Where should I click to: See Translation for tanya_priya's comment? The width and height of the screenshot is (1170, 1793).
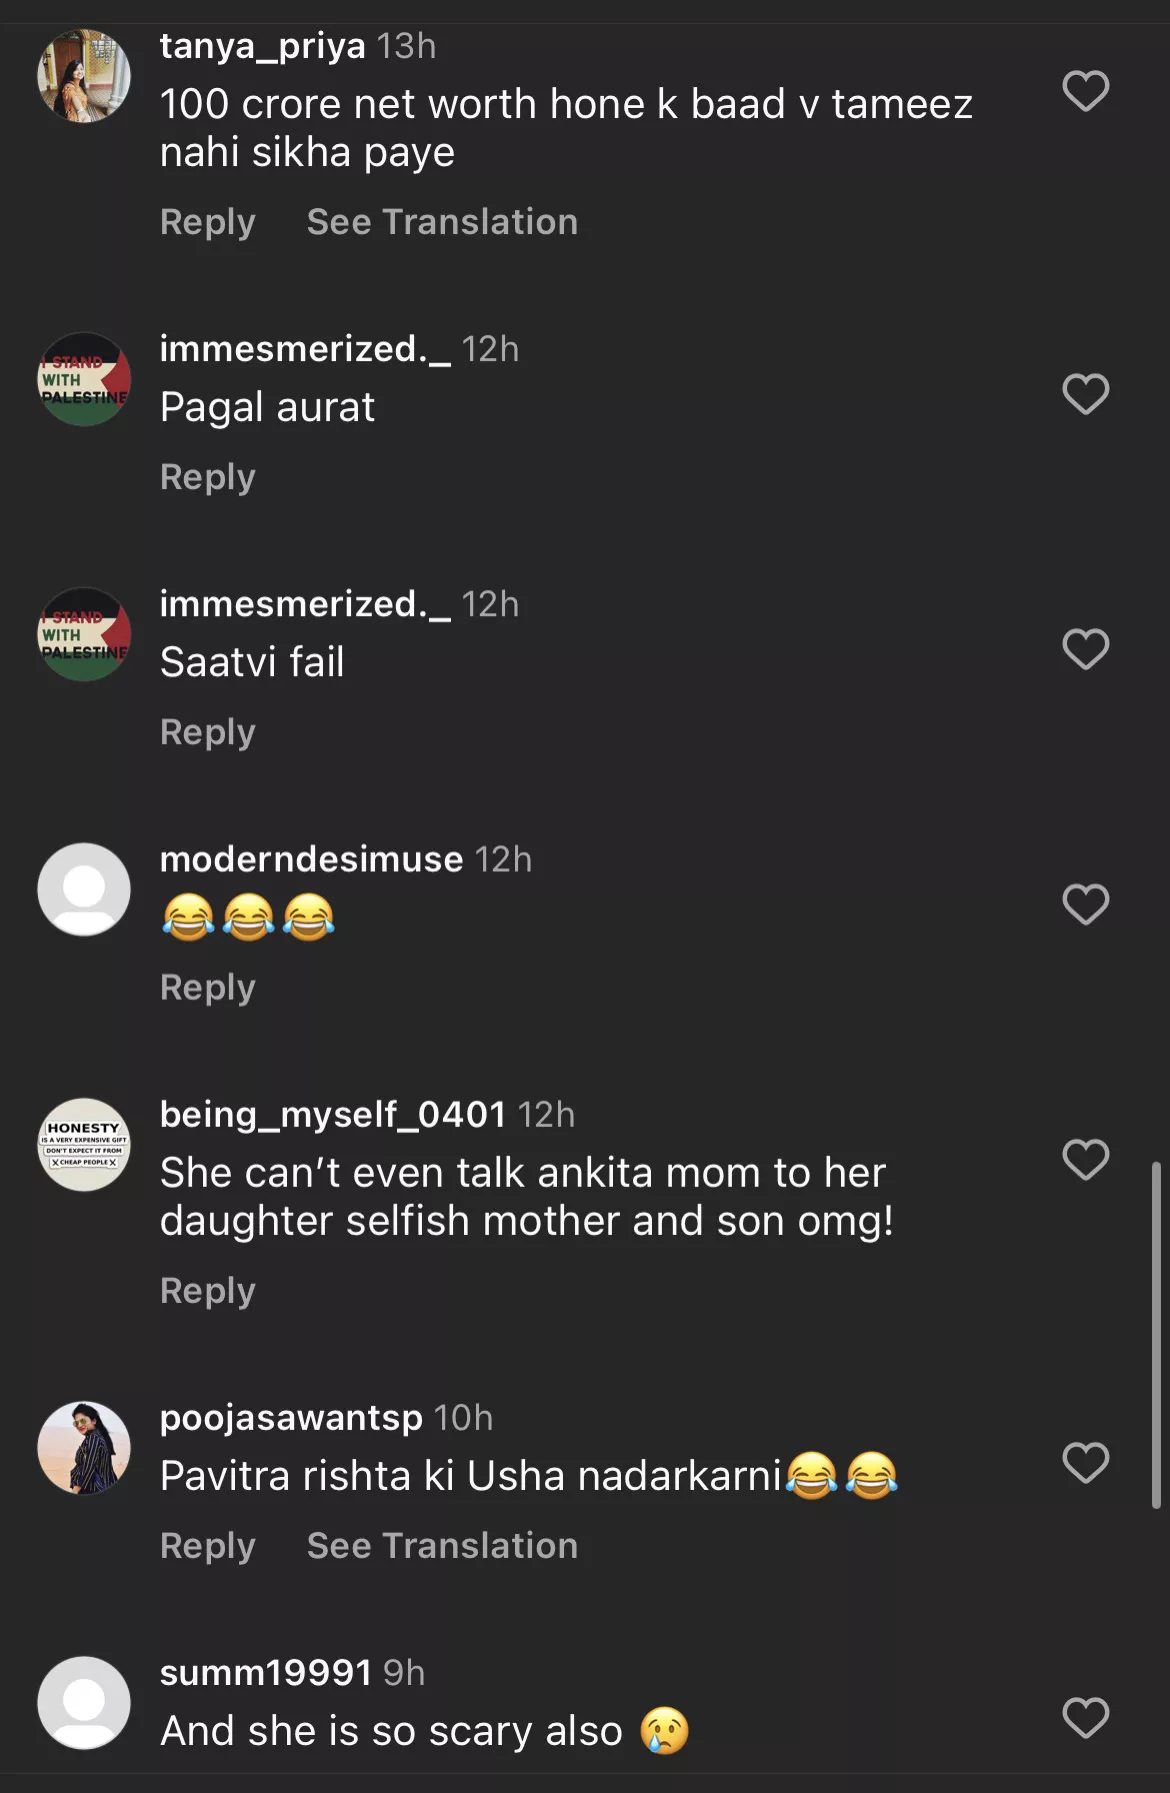(442, 222)
